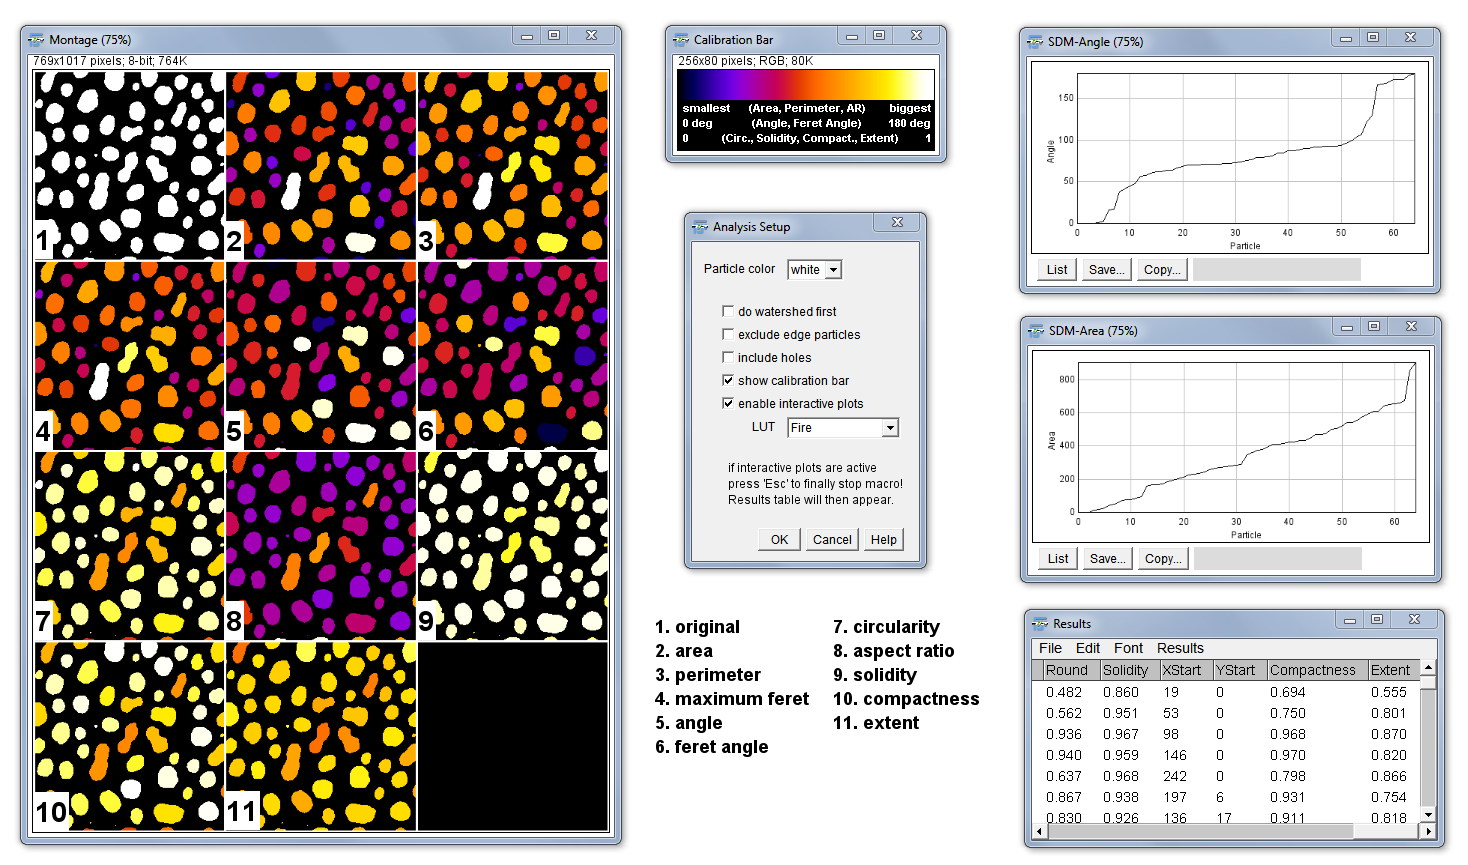Maximize the SDM-Area plot window
The image size is (1468, 865).
pos(1374,327)
